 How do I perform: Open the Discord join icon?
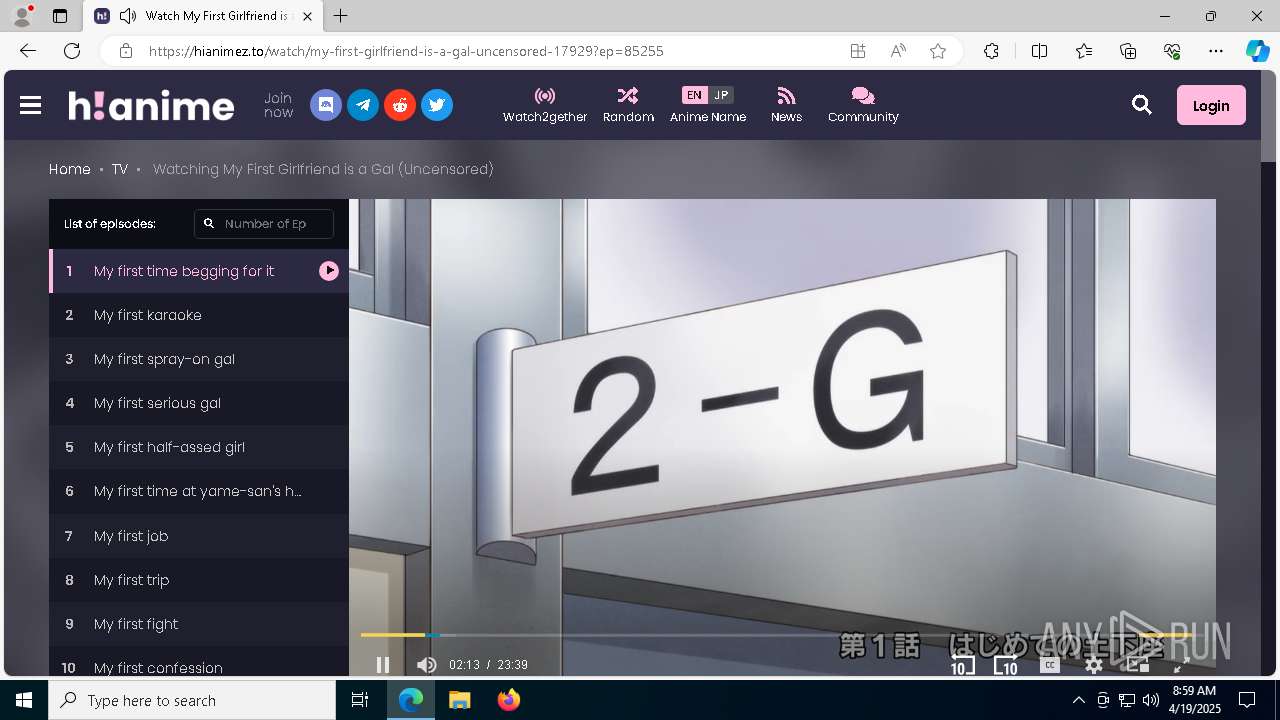pyautogui.click(x=326, y=105)
